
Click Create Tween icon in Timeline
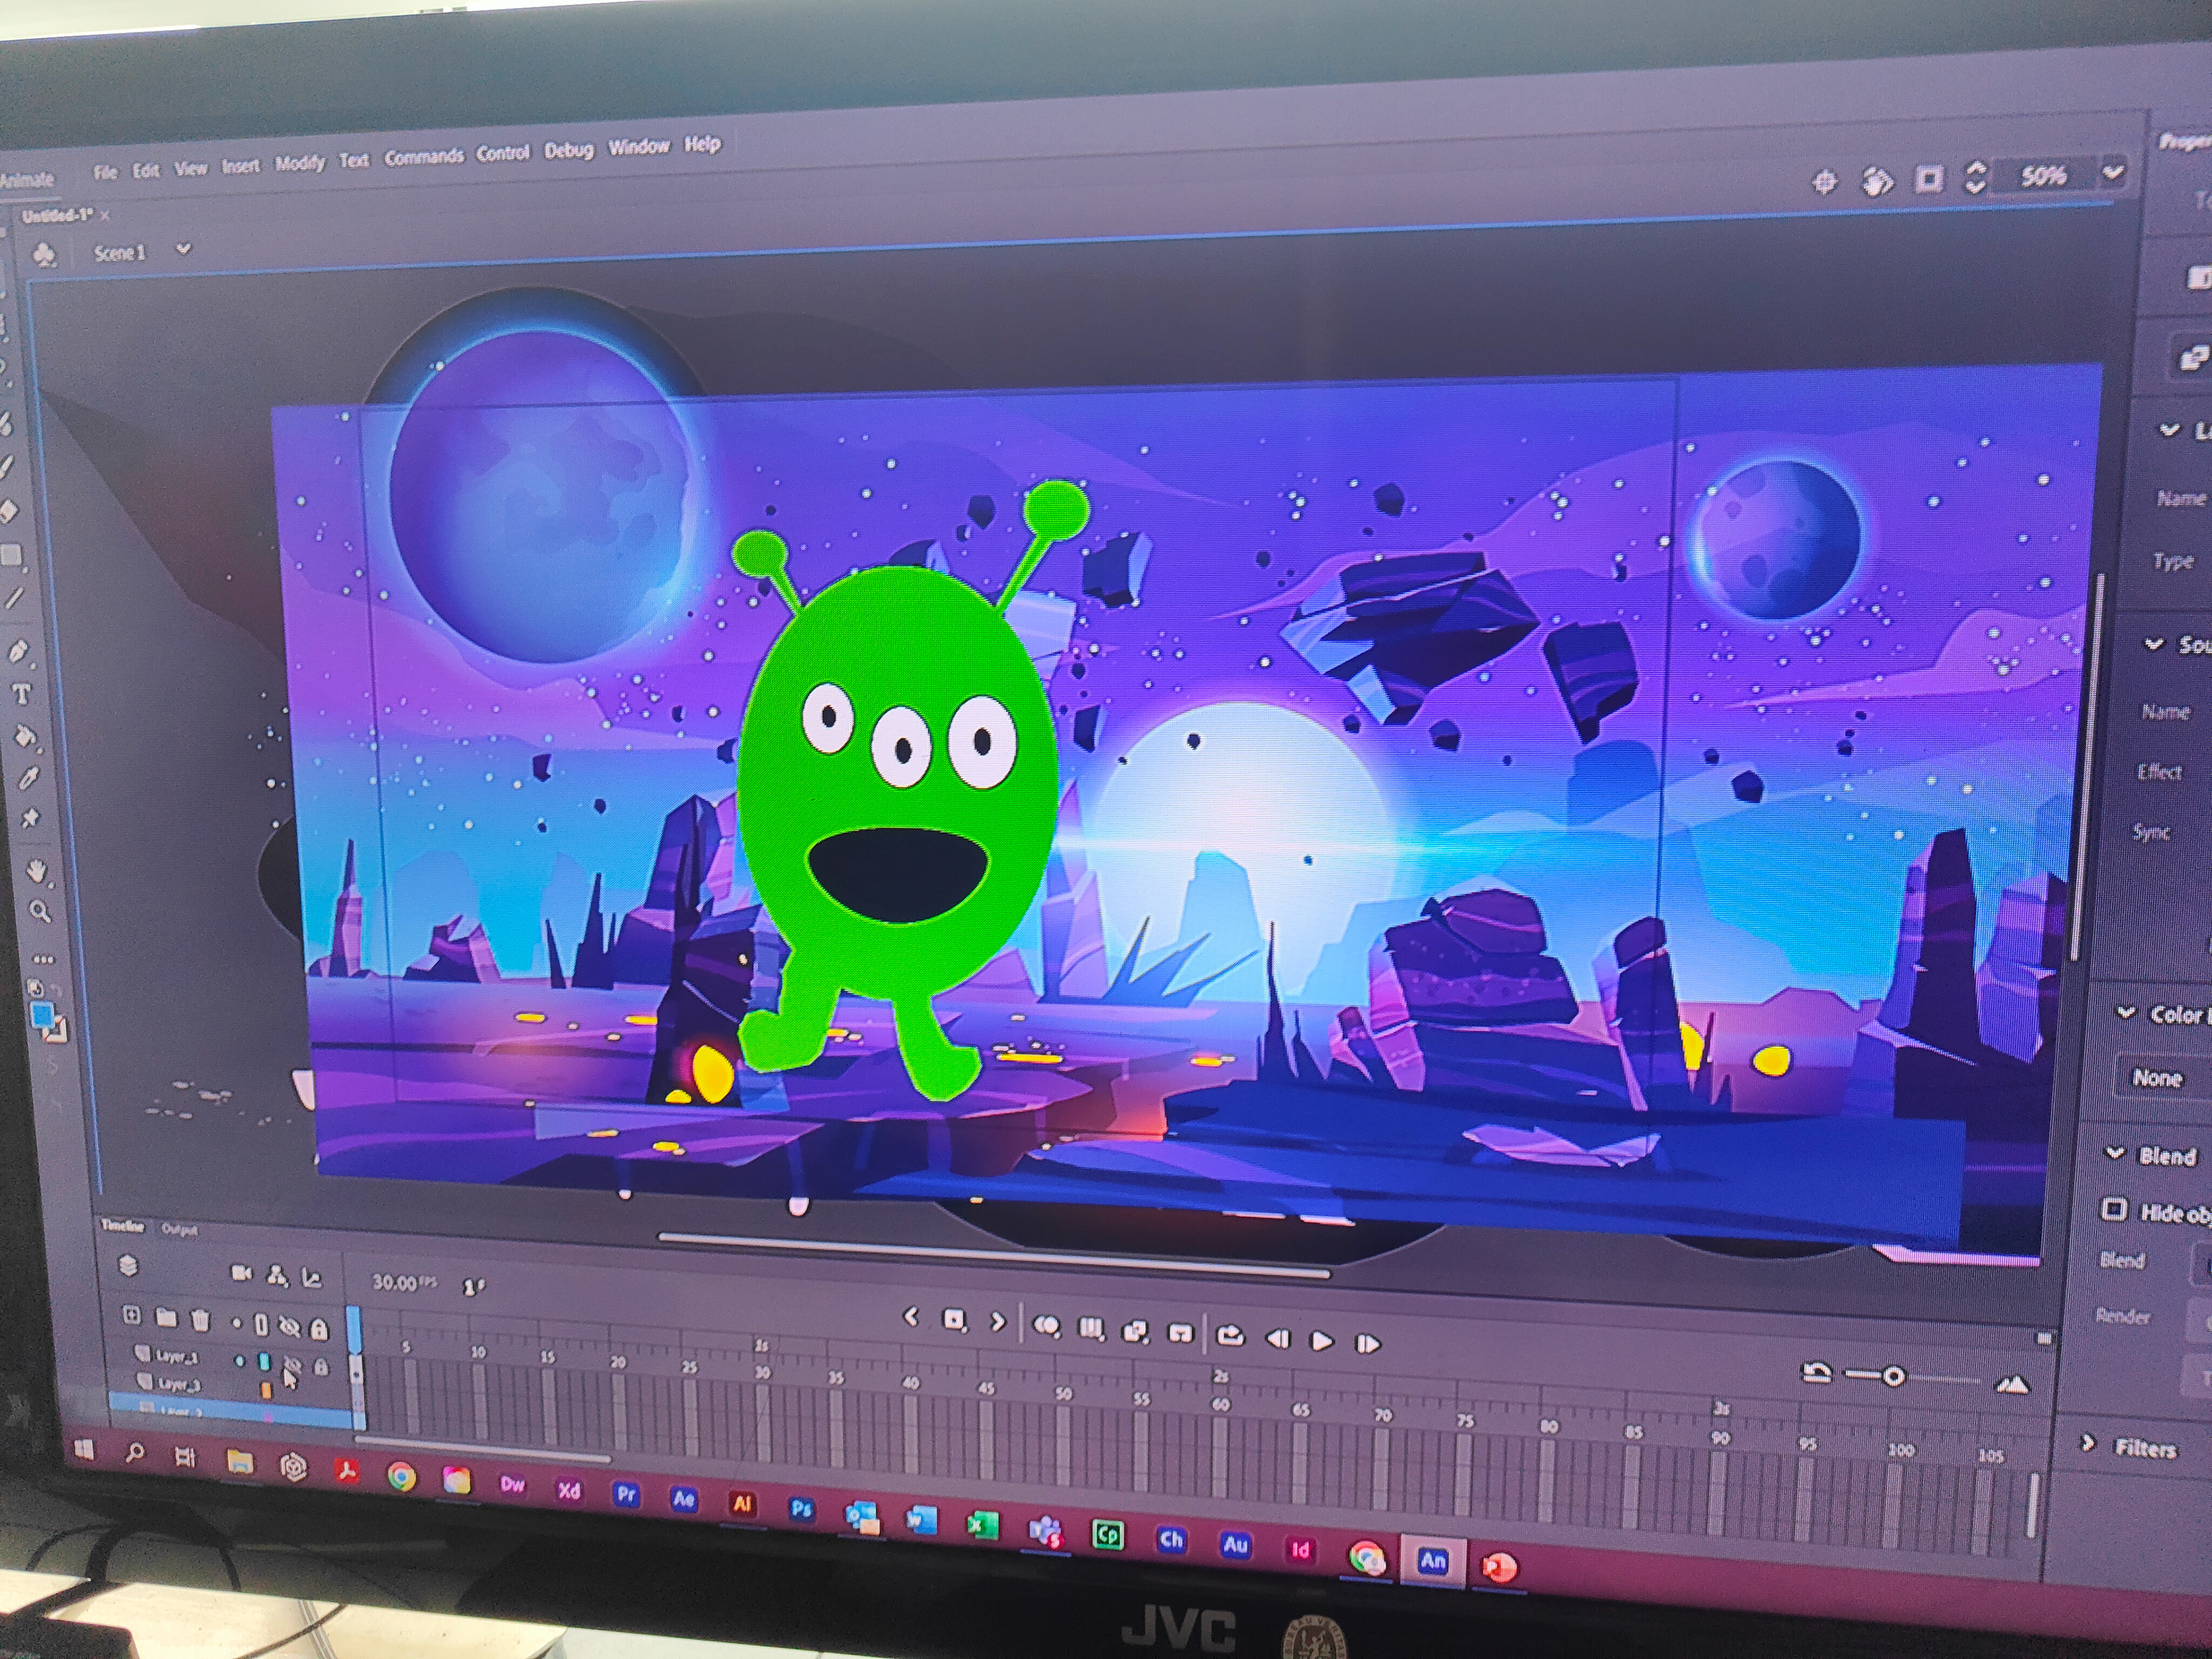coord(1135,1331)
